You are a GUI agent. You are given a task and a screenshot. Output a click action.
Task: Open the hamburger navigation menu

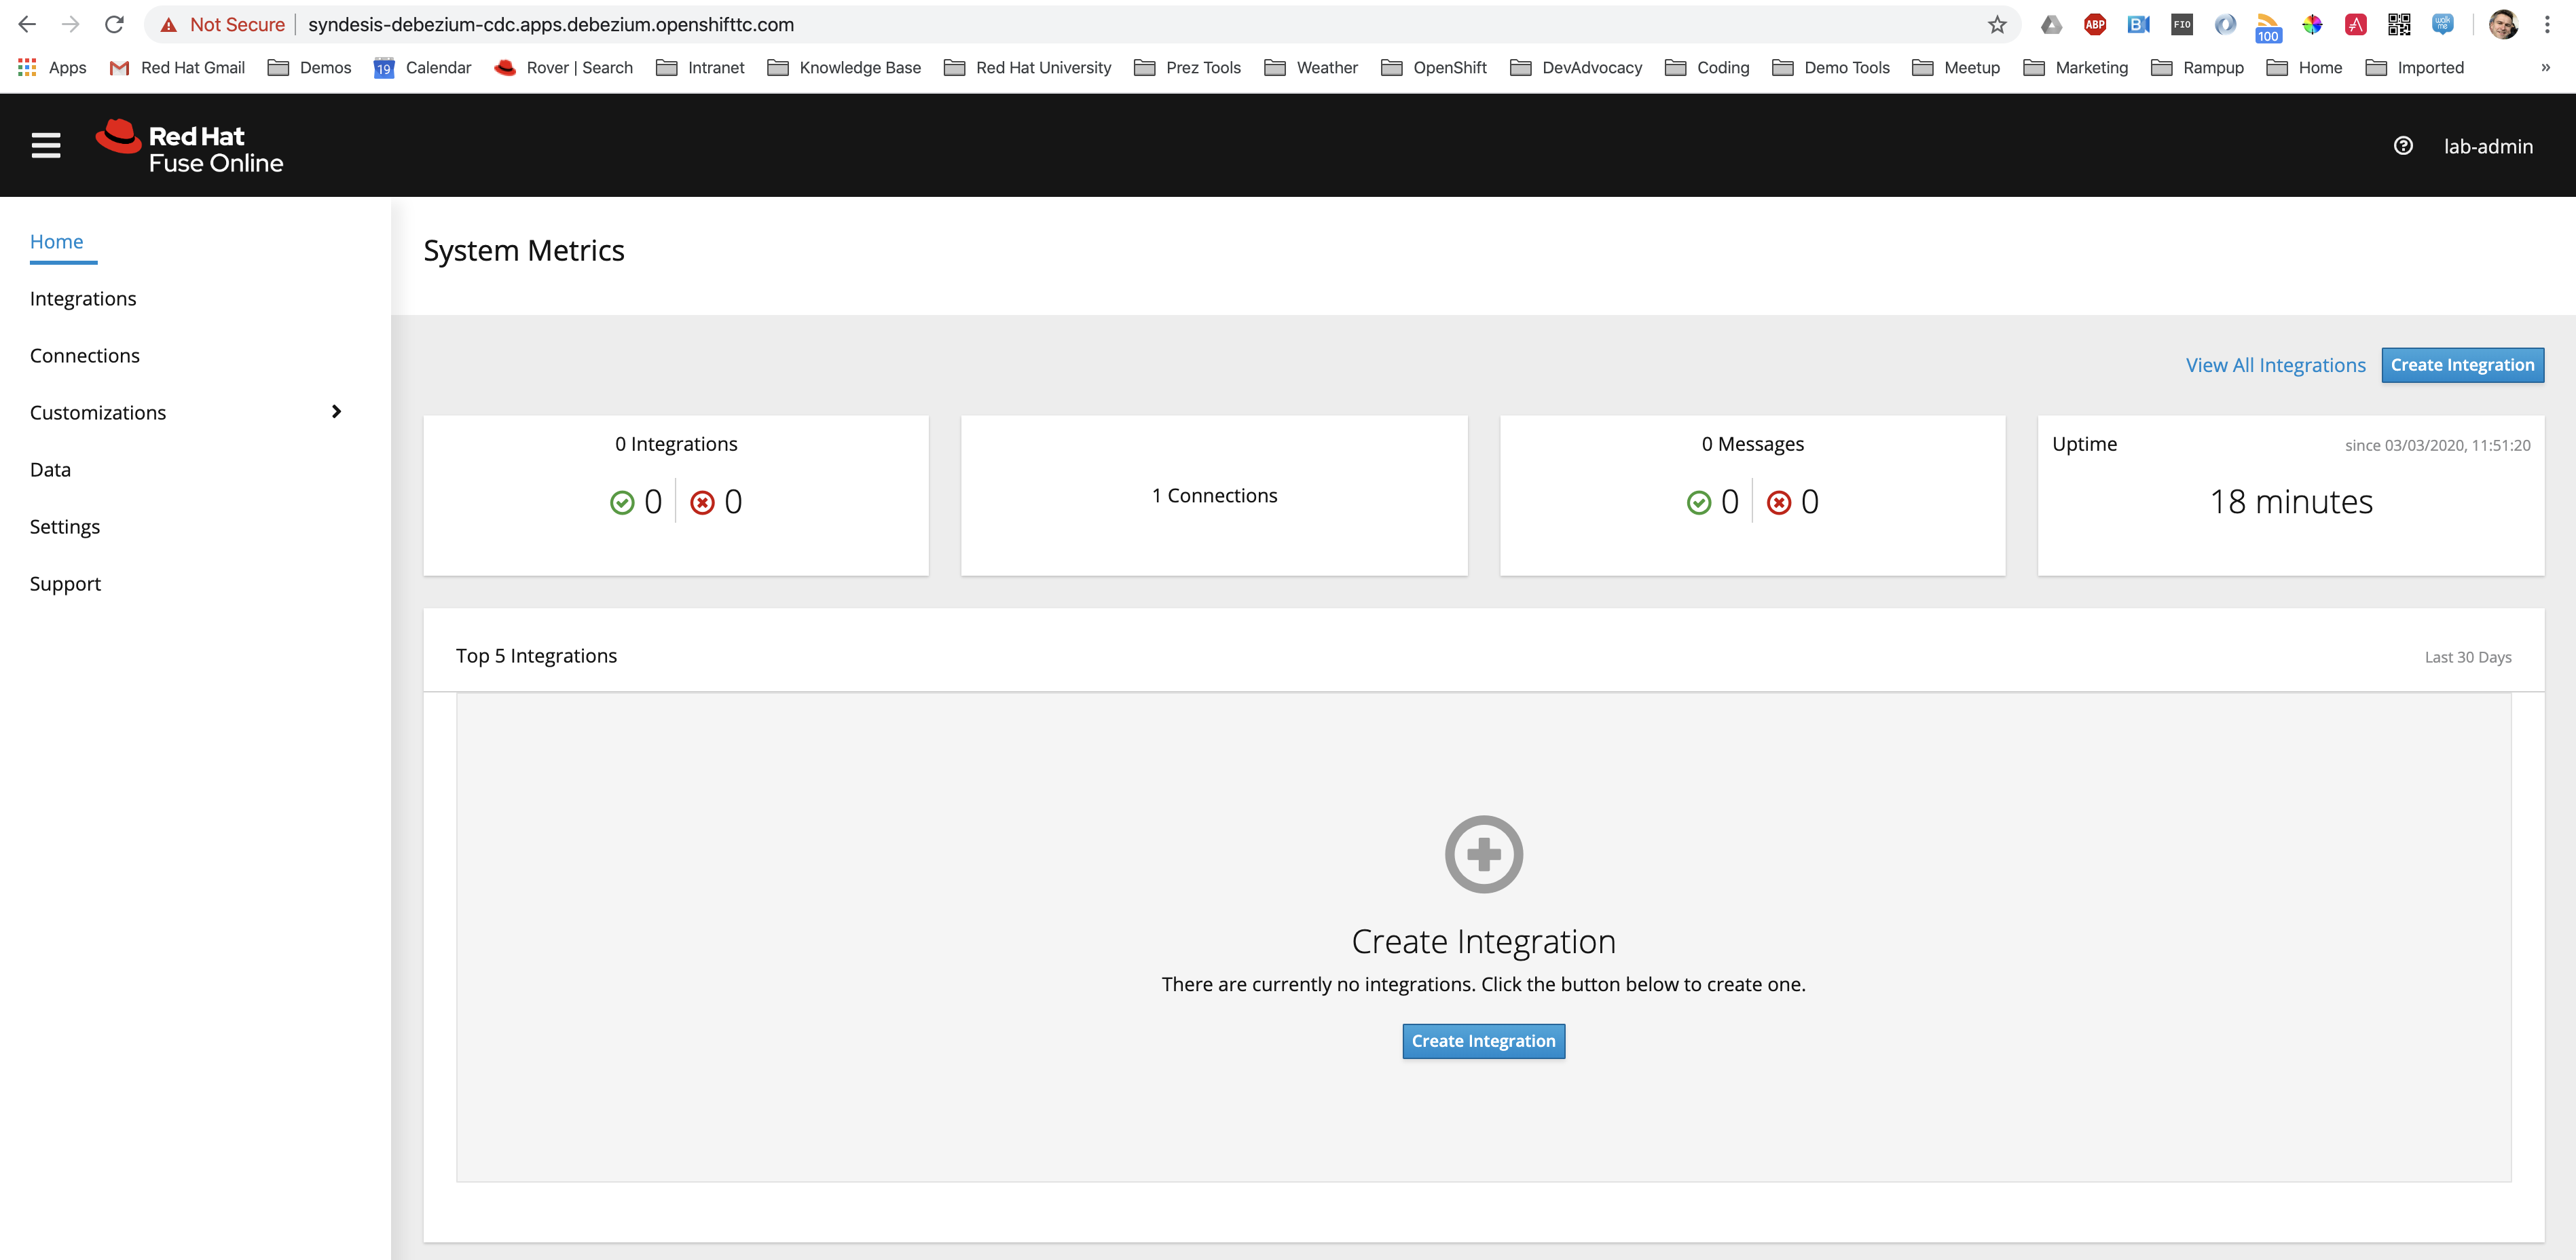46,146
